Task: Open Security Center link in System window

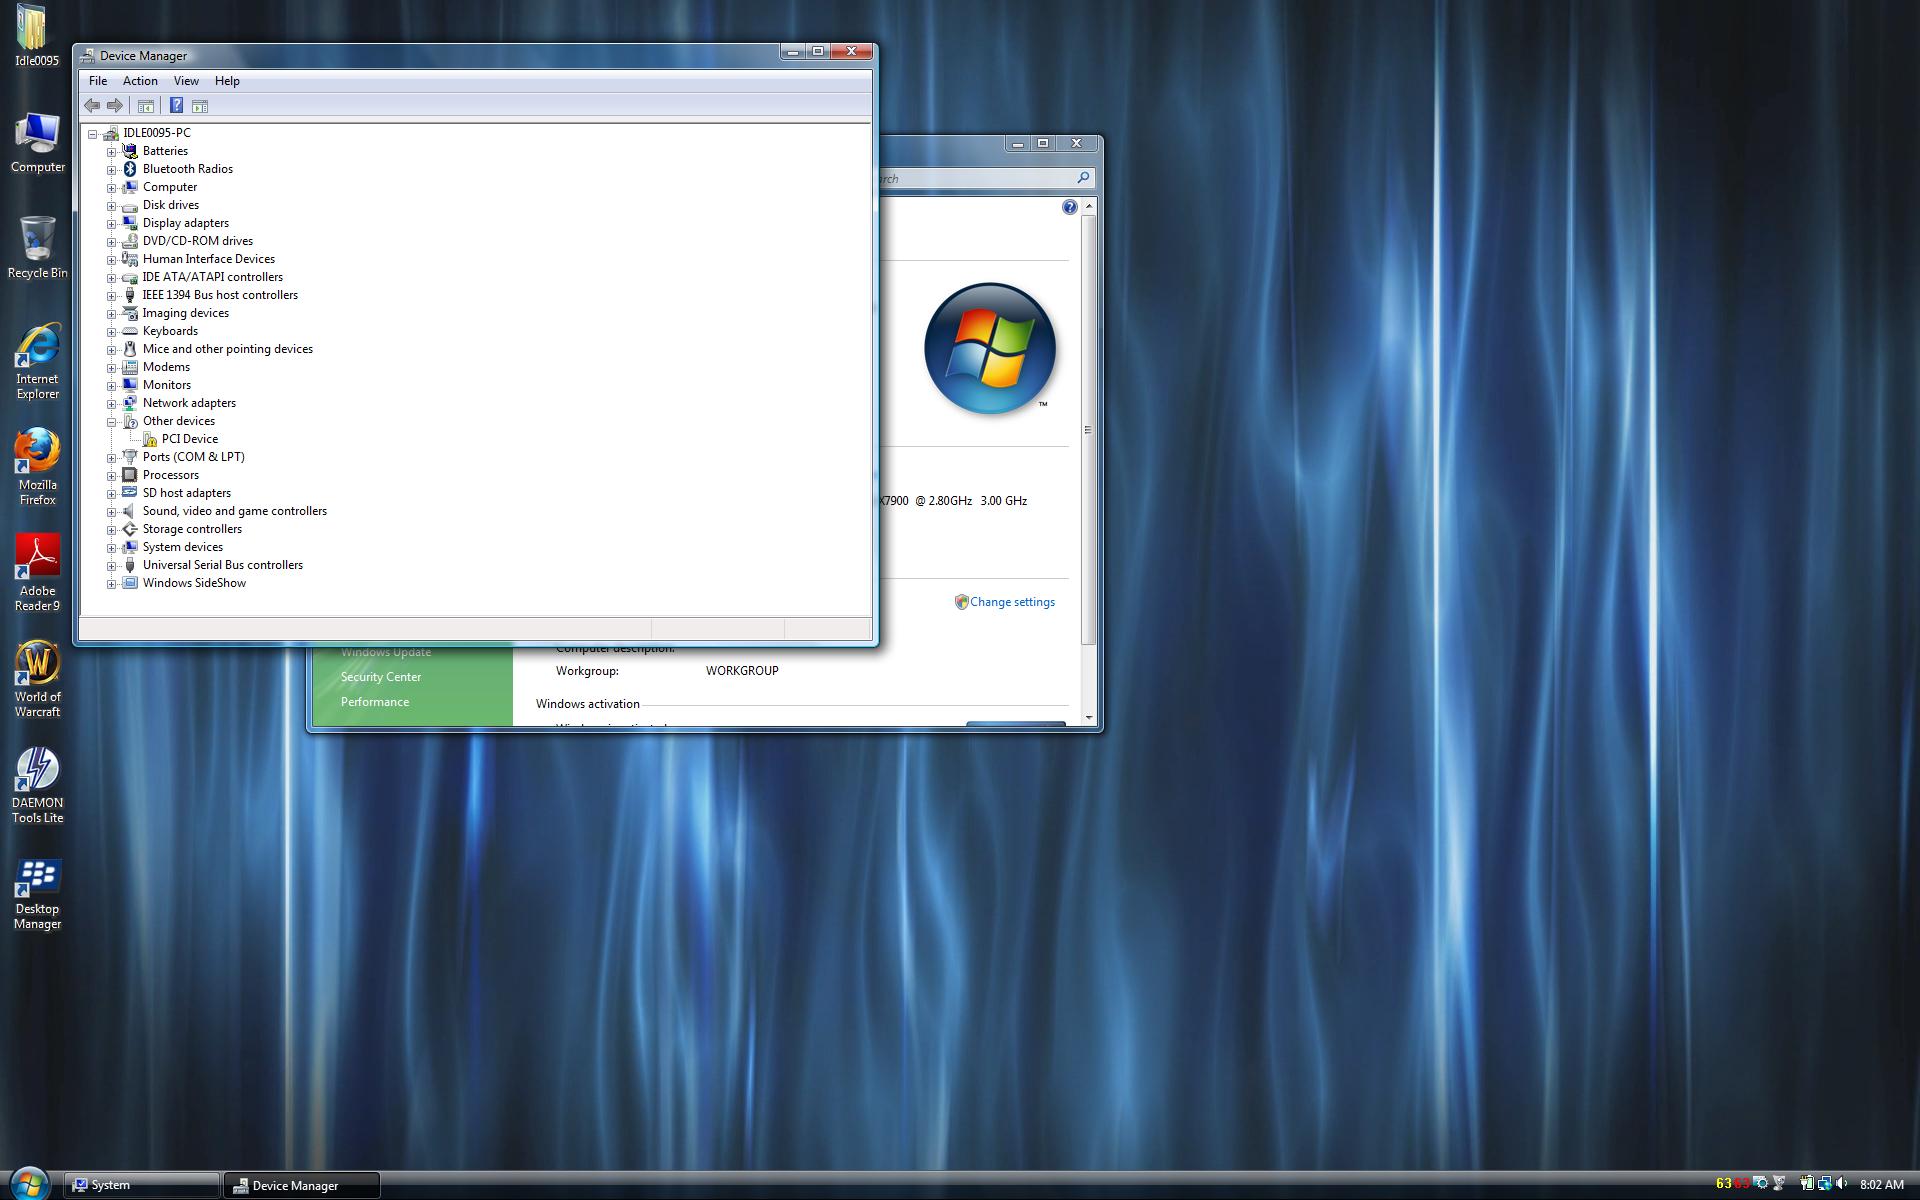Action: pos(381,677)
